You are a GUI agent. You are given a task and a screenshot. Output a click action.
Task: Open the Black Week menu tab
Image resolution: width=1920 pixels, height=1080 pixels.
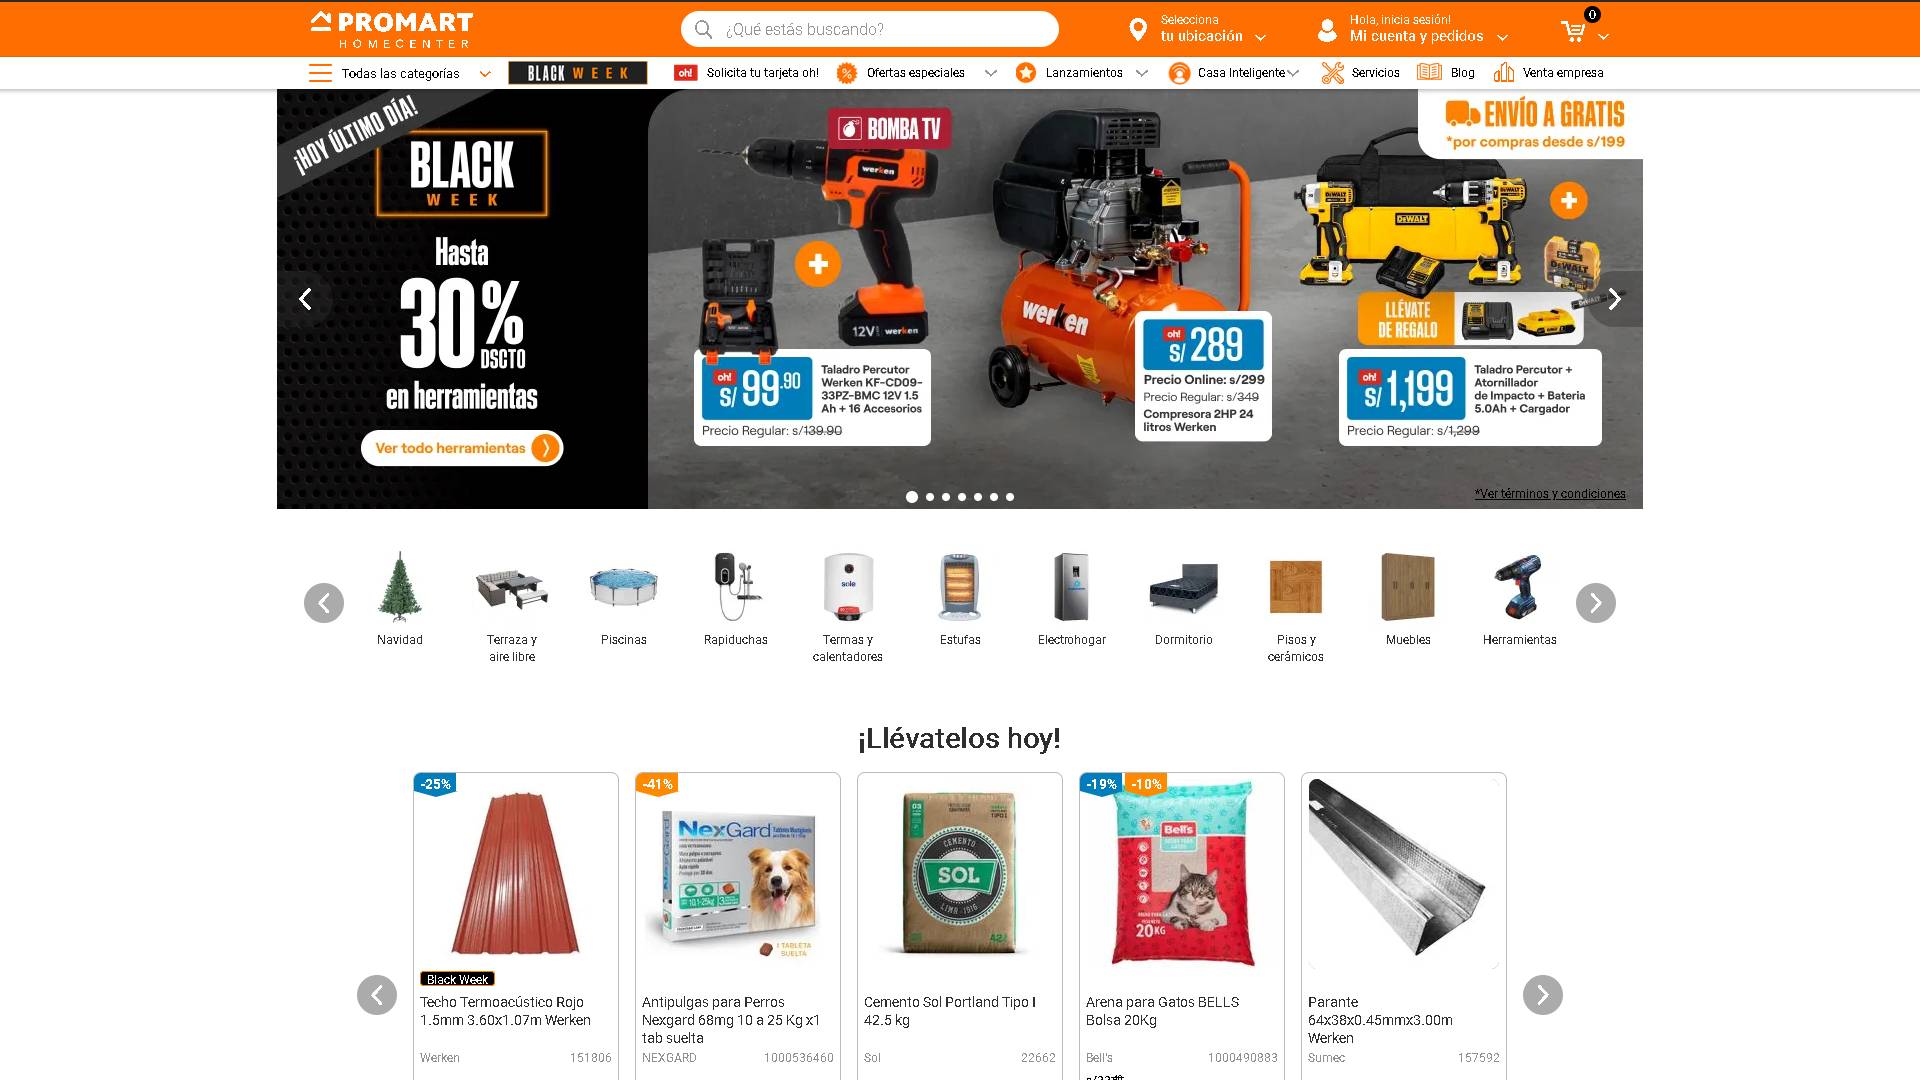(x=578, y=73)
